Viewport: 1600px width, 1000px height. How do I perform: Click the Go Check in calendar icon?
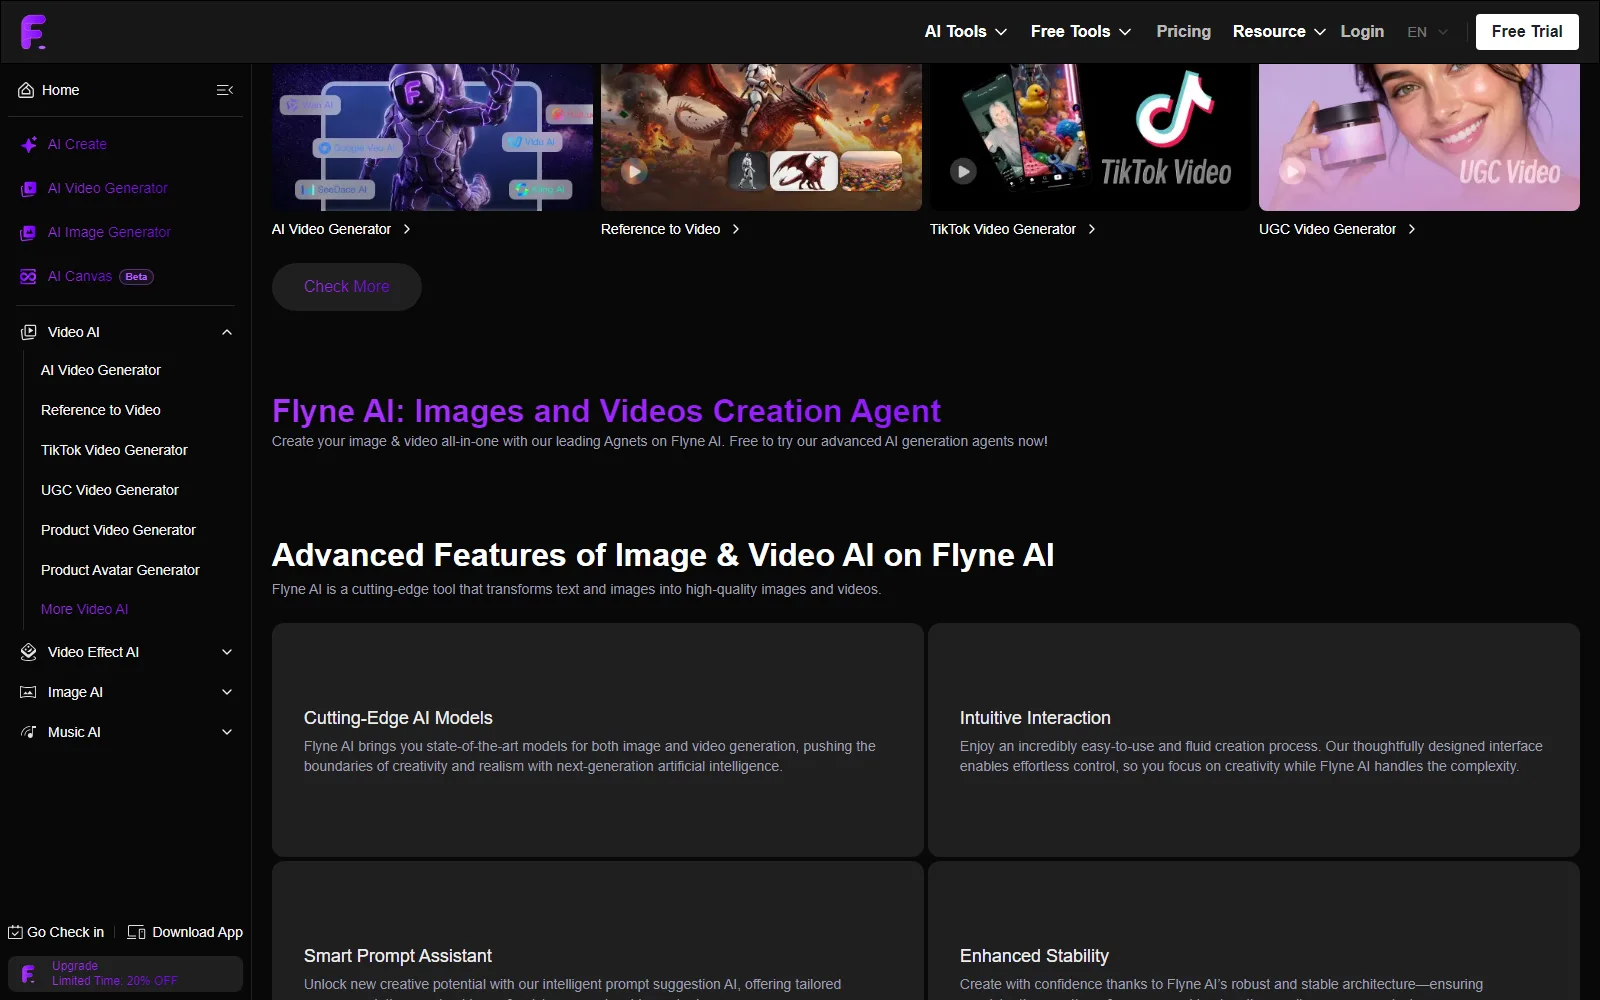[x=15, y=932]
